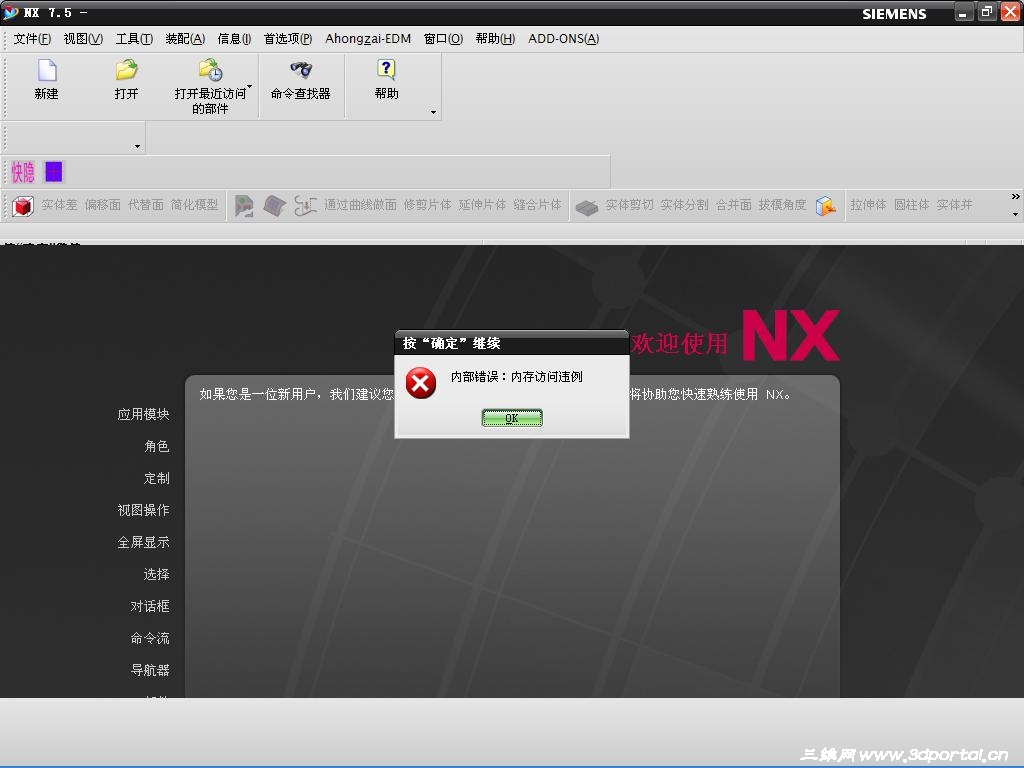This screenshot has width=1024, height=768.
Task: Select the 应用模块 welcome topic
Action: pyautogui.click(x=143, y=414)
